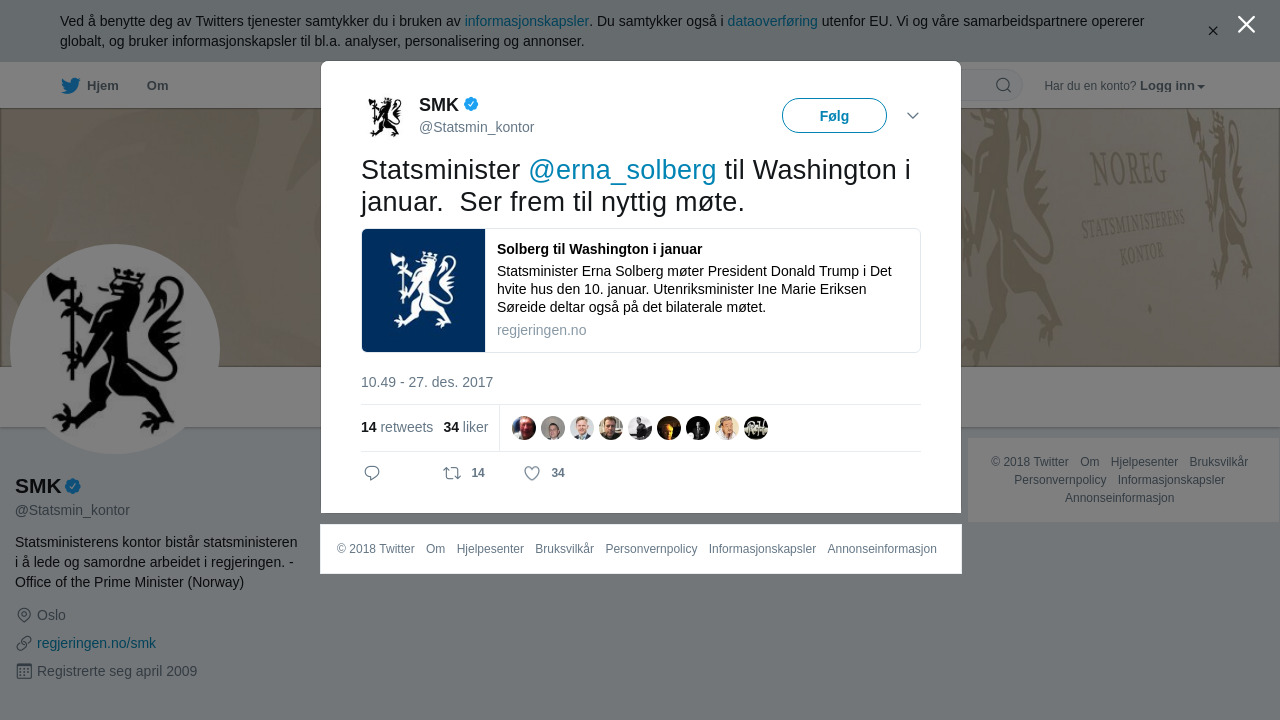Like the tweet with the heart icon
Viewport: 1280px width, 720px height.
pos(532,473)
